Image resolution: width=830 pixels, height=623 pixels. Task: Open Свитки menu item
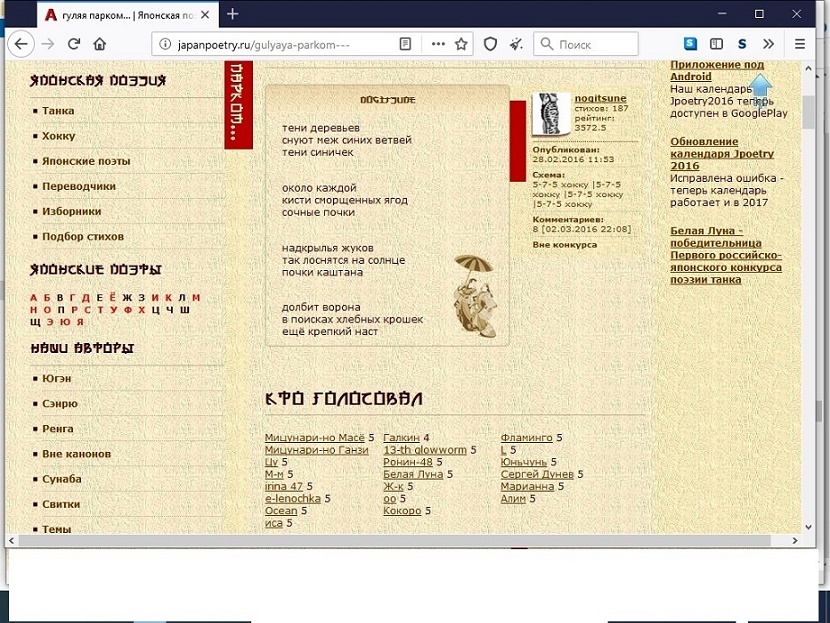click(61, 504)
